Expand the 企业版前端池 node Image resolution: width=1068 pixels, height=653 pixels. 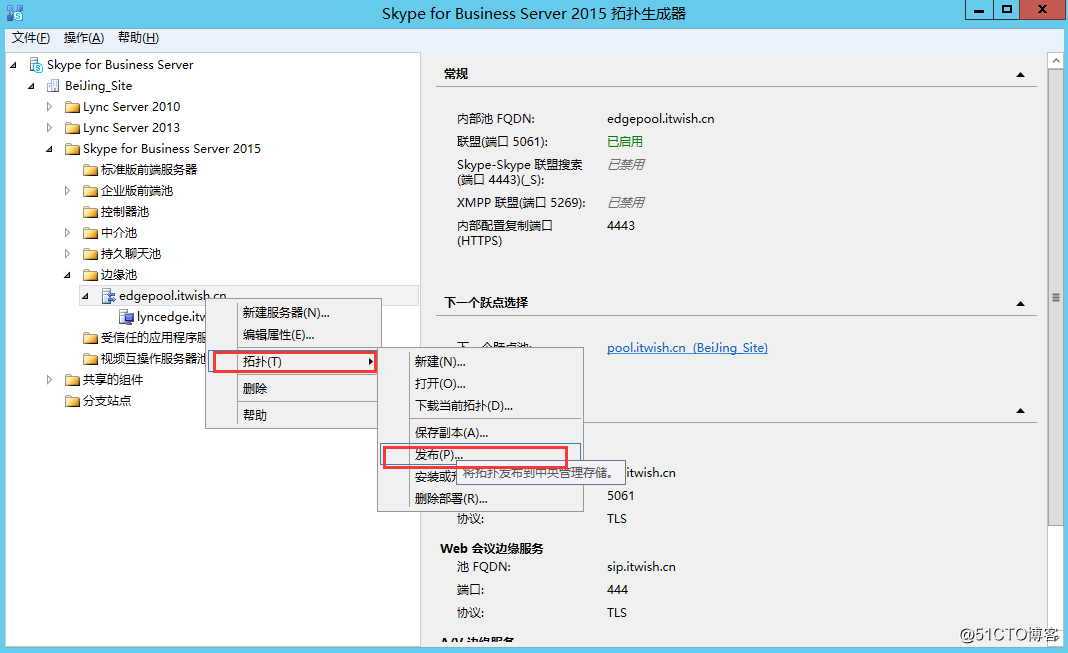click(x=67, y=191)
